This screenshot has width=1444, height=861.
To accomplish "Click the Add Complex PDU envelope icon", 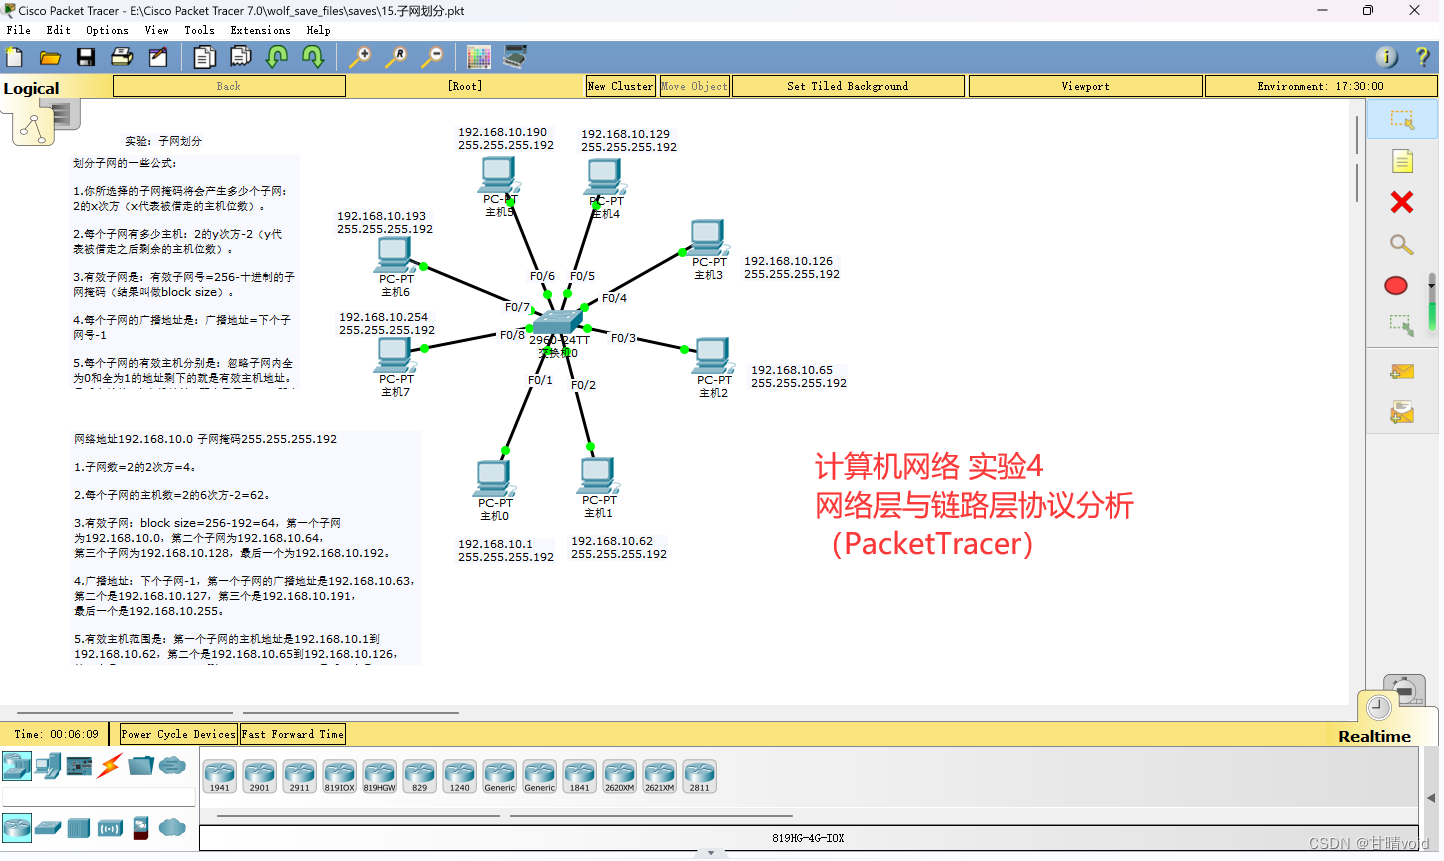I will click(1402, 412).
